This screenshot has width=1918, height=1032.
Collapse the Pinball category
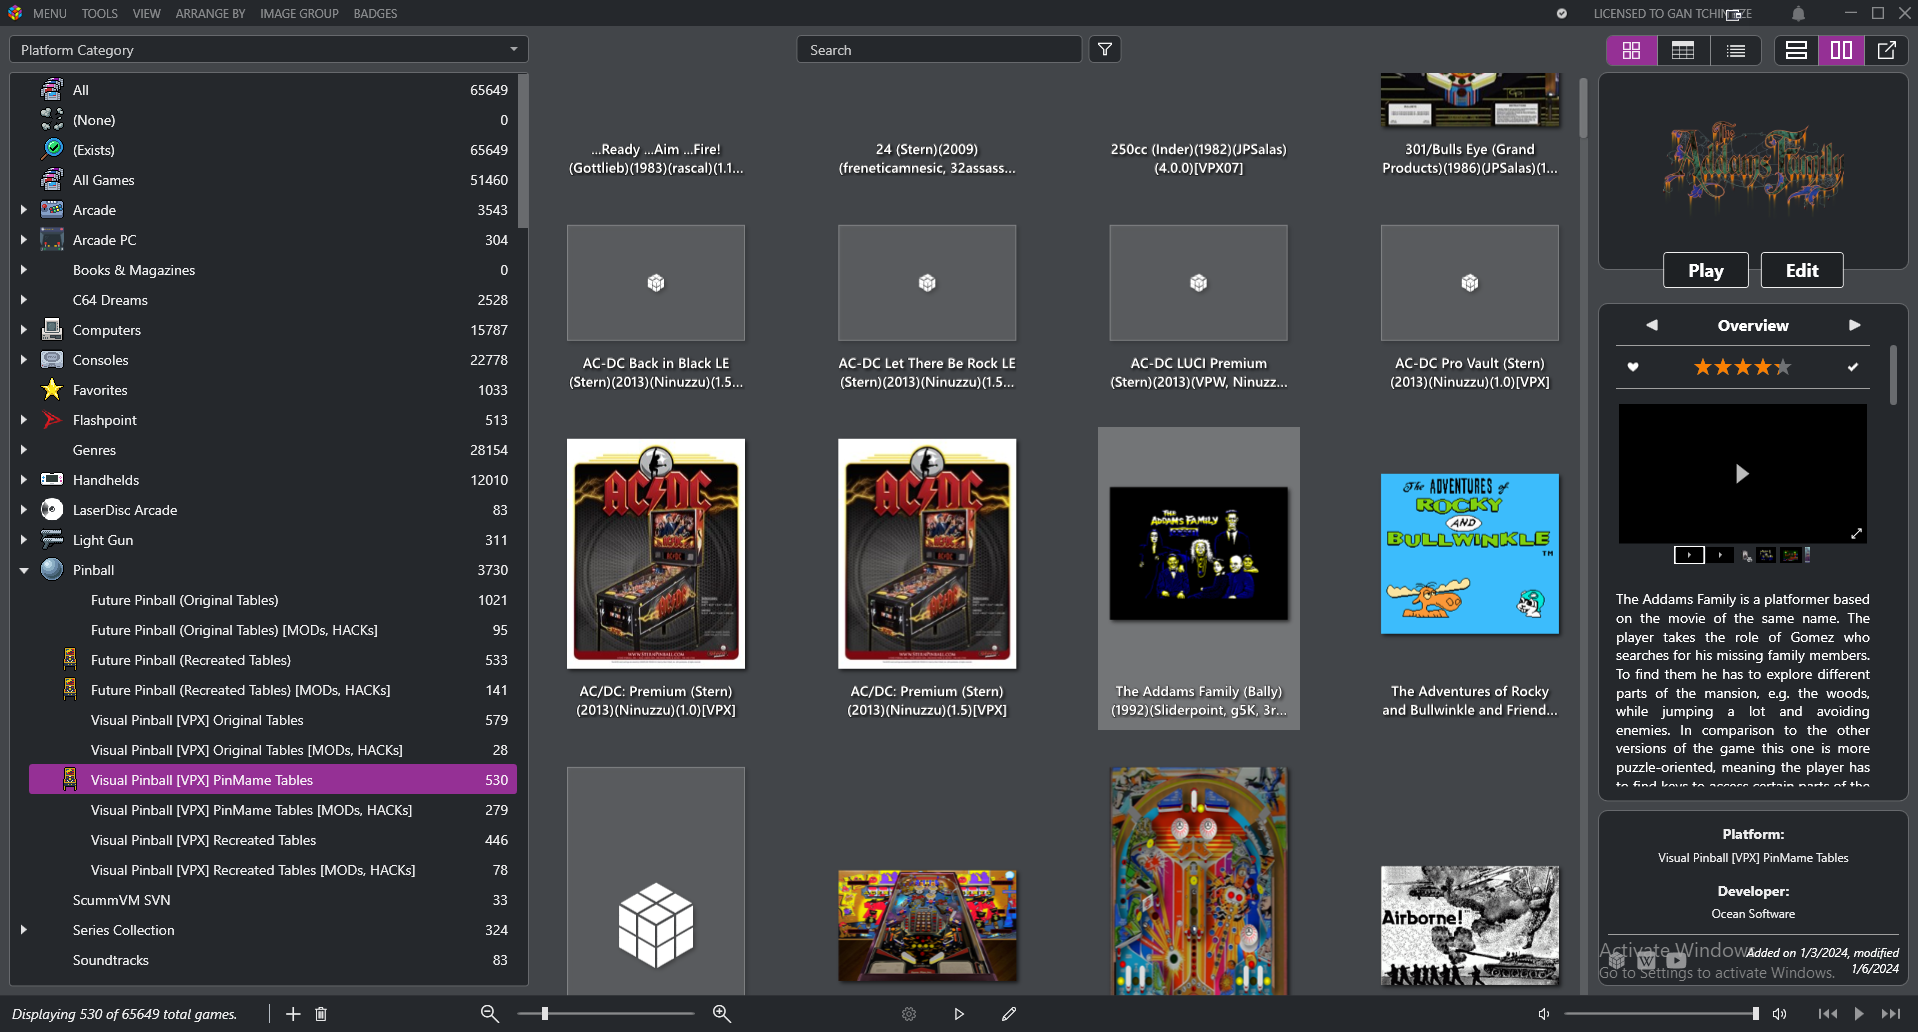tap(23, 570)
